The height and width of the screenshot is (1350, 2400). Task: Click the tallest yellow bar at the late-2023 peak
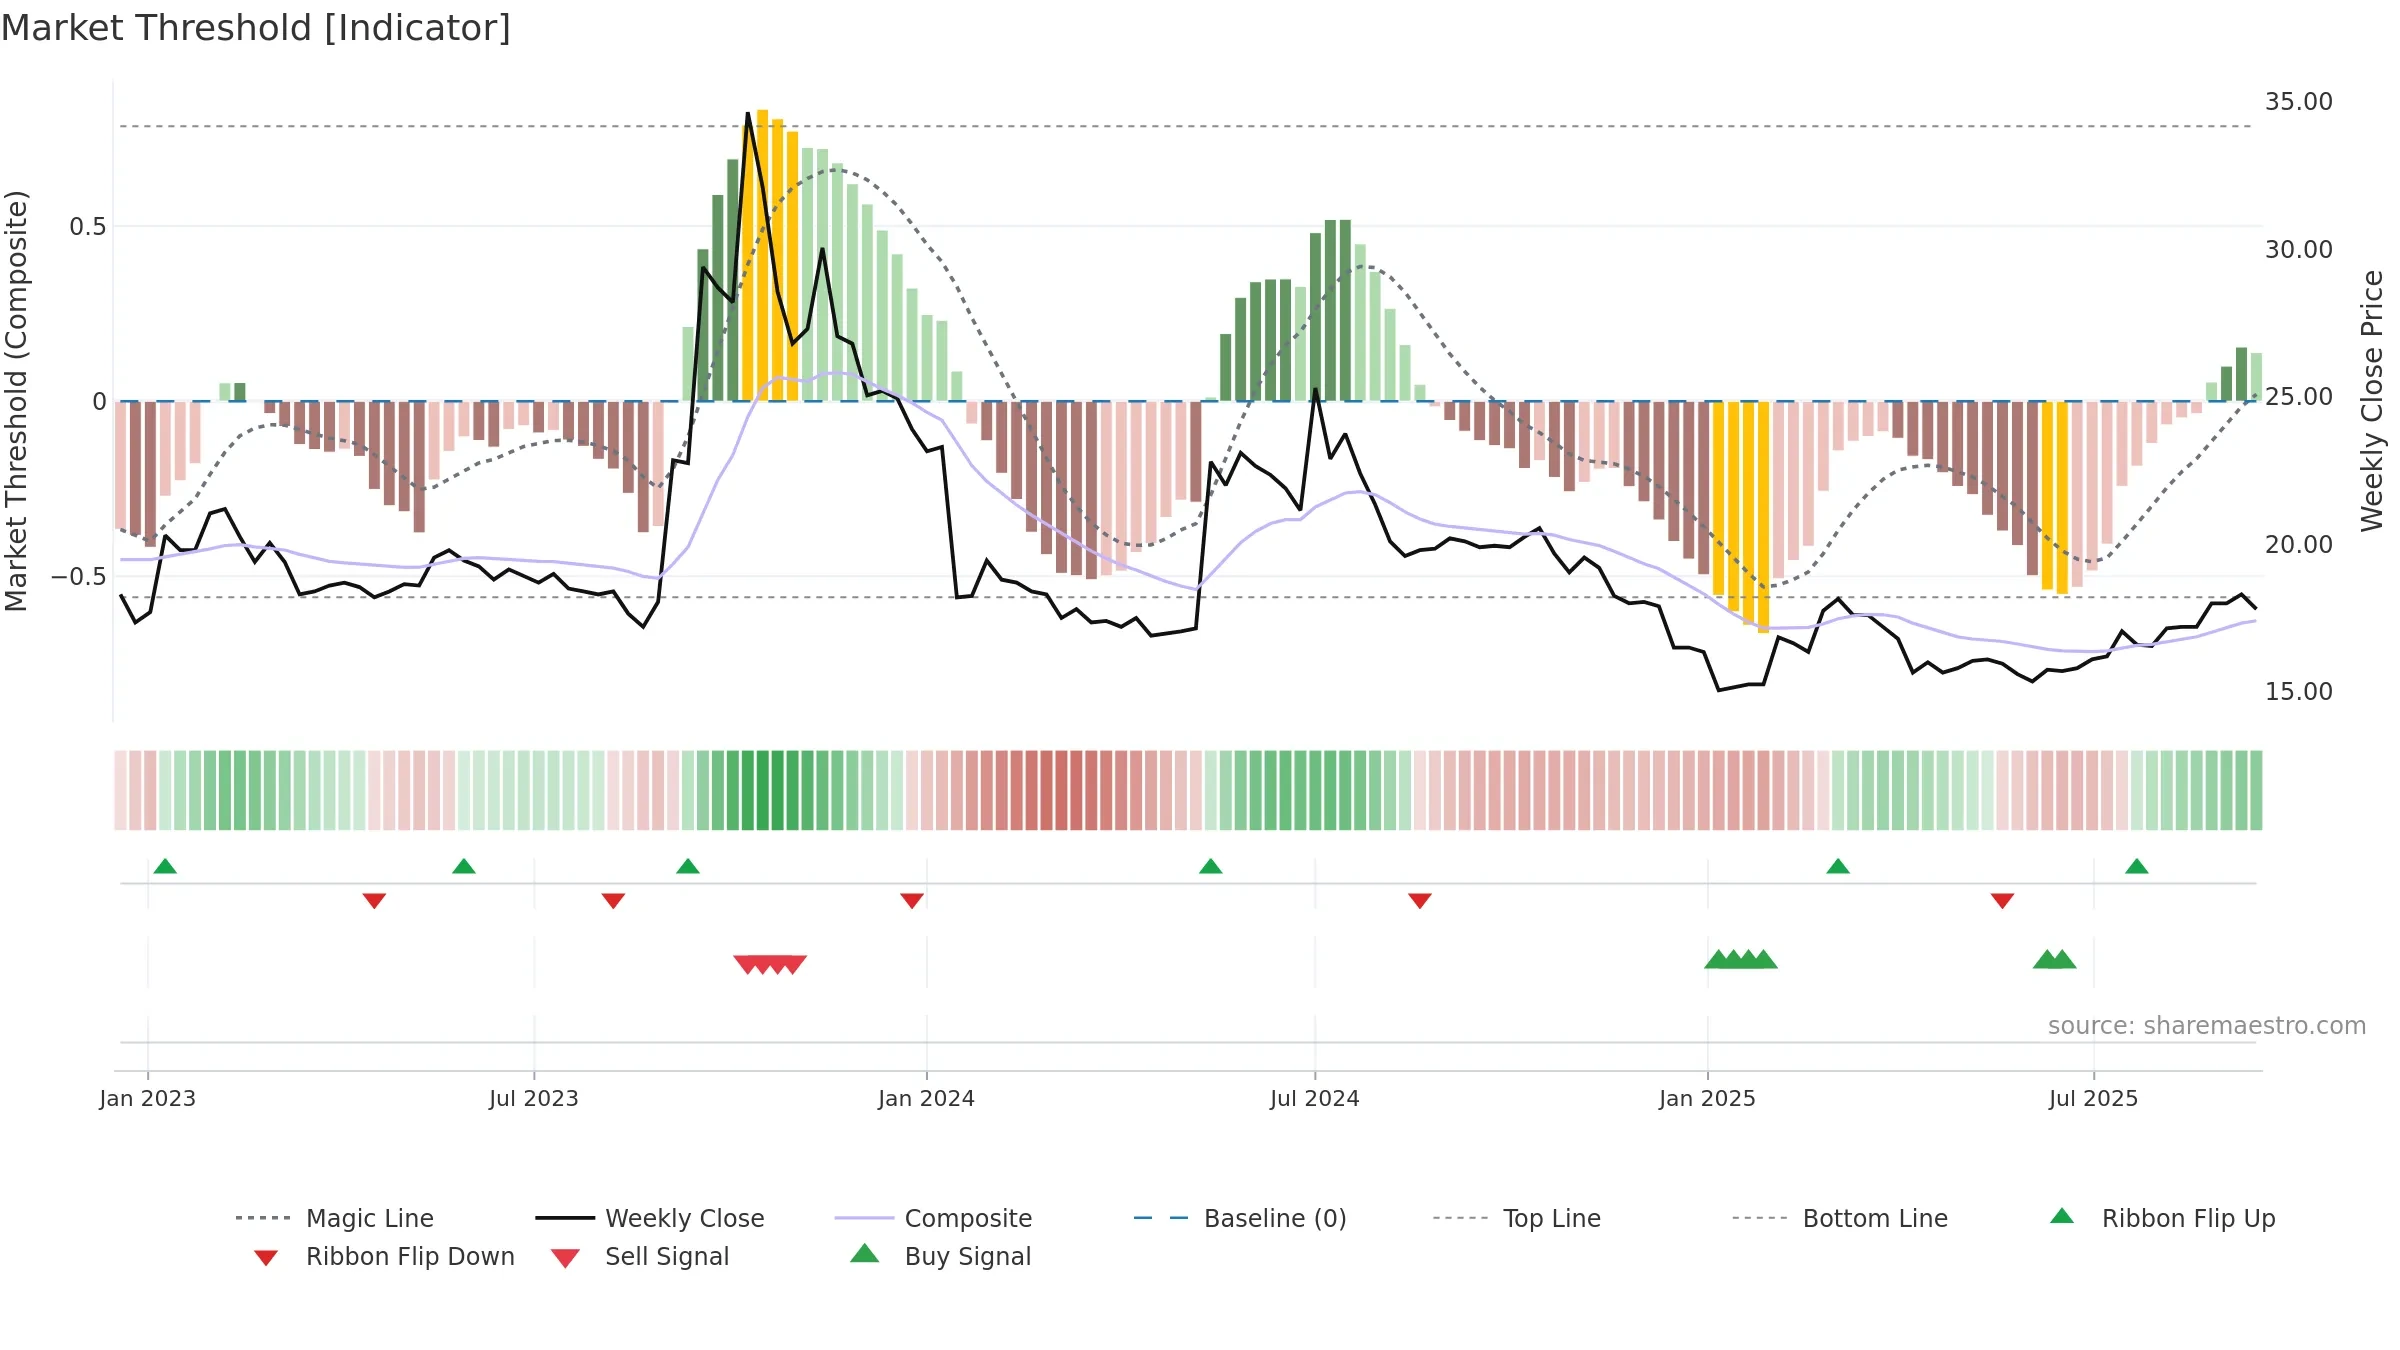click(x=763, y=255)
